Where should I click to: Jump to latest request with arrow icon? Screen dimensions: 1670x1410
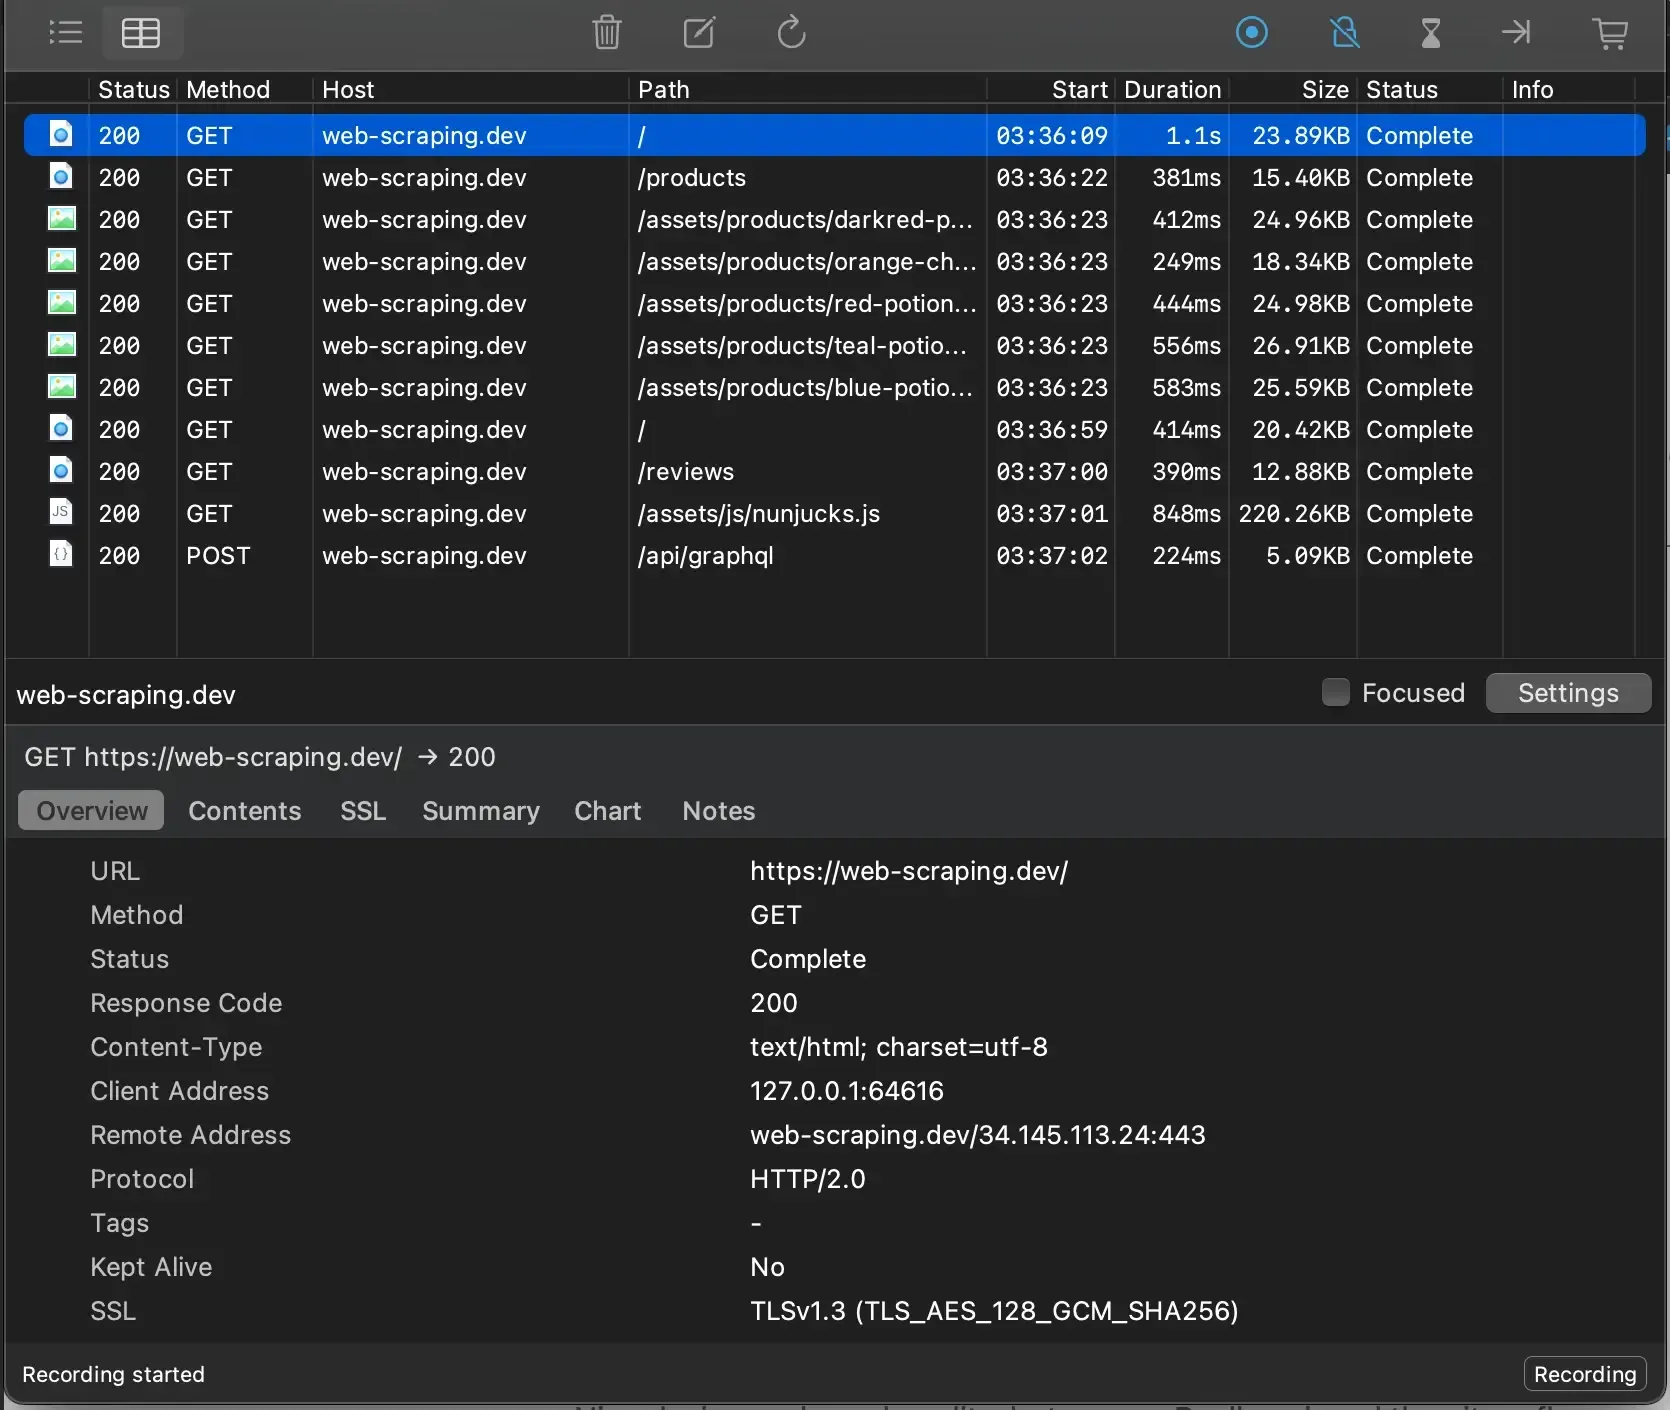[1516, 33]
